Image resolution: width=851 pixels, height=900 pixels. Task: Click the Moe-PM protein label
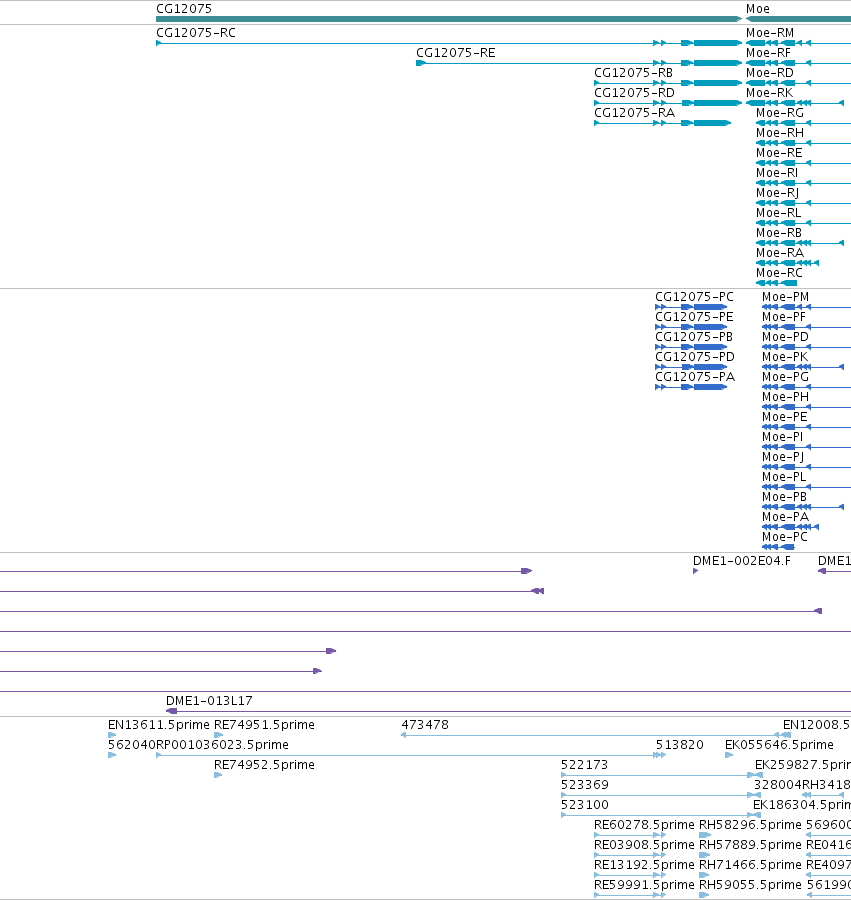[786, 297]
